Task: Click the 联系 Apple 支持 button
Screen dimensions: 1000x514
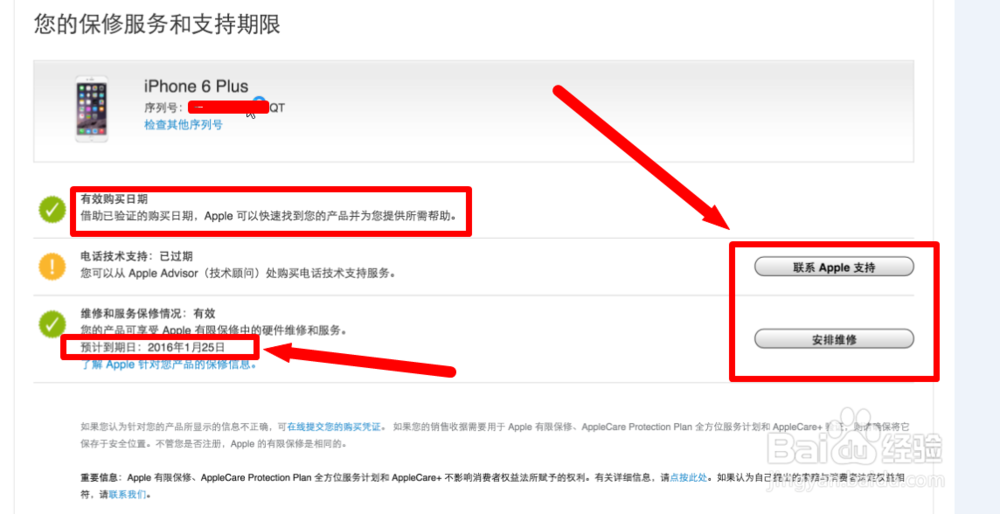Action: point(834,267)
